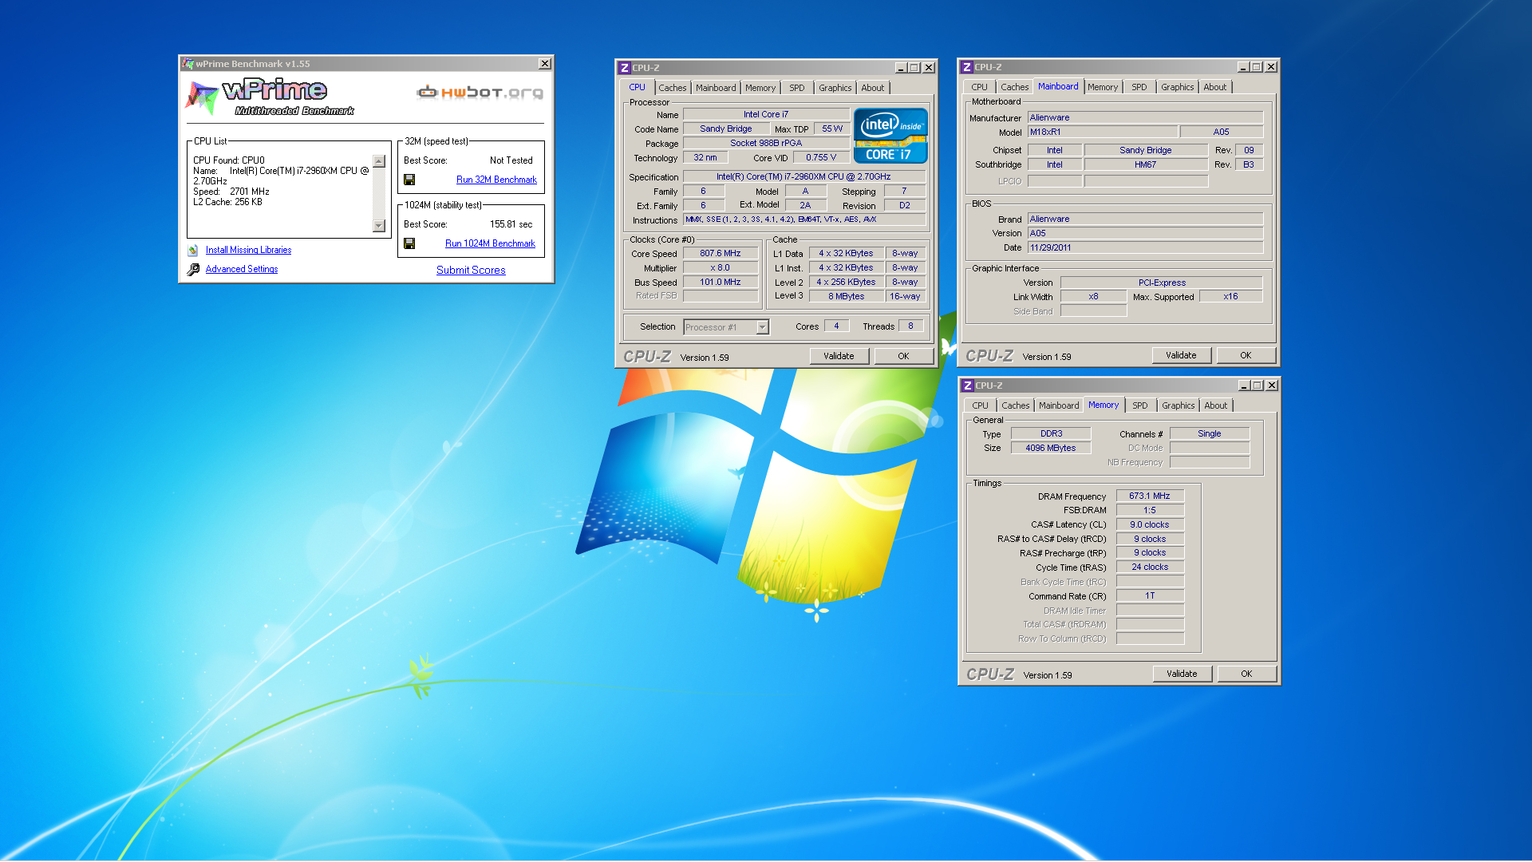Switch to Caches tab in processor CPU-Z window
Screen dimensions: 1532x862
click(x=672, y=88)
